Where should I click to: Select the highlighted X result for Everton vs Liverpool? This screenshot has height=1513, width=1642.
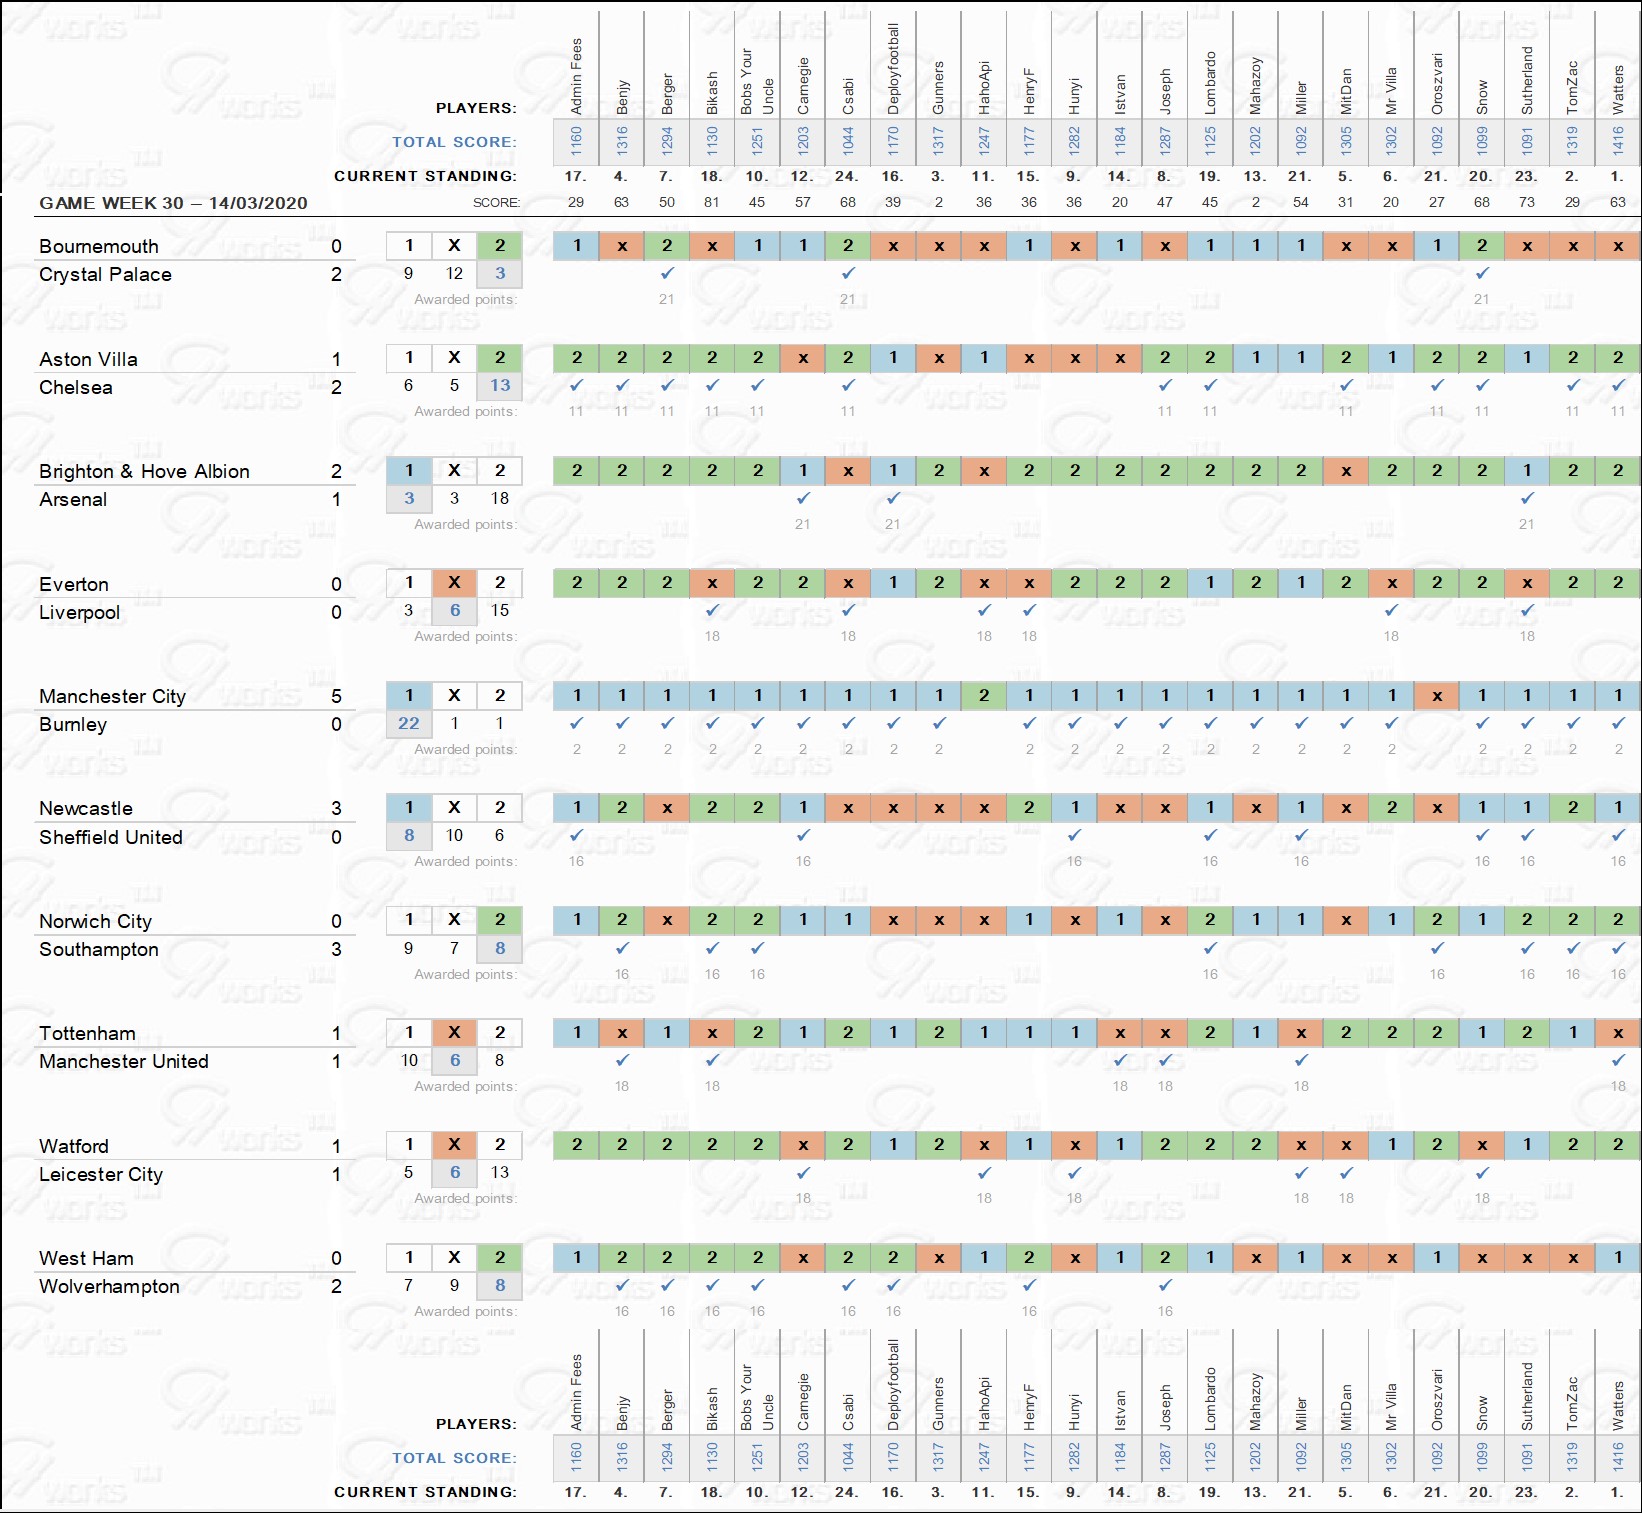[454, 583]
